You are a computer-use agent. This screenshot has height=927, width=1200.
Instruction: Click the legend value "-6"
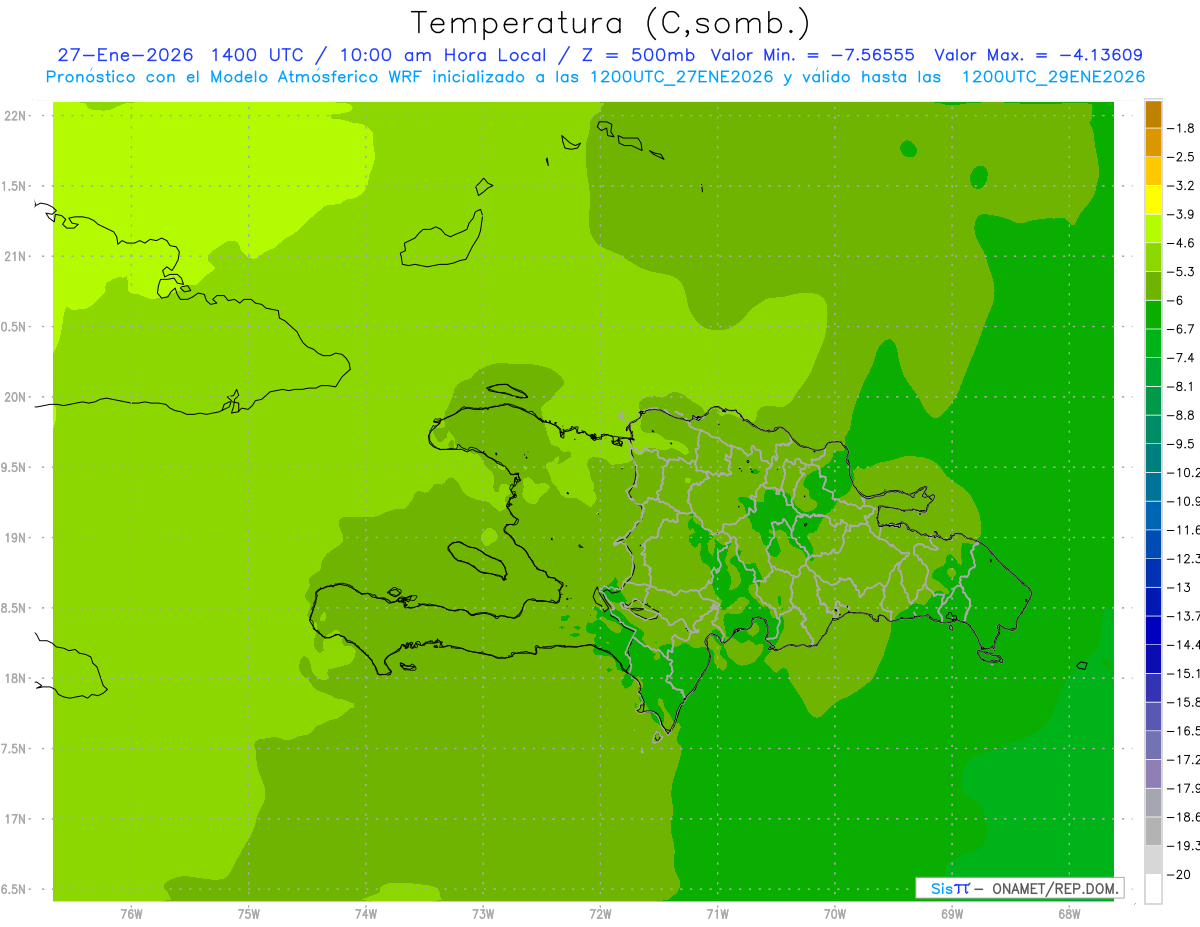click(1177, 300)
